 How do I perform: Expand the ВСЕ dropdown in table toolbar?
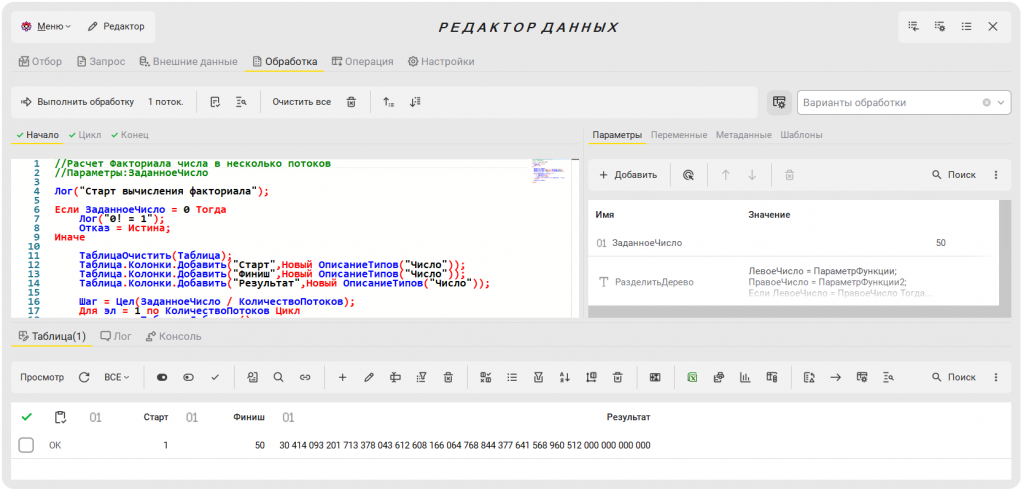point(117,377)
